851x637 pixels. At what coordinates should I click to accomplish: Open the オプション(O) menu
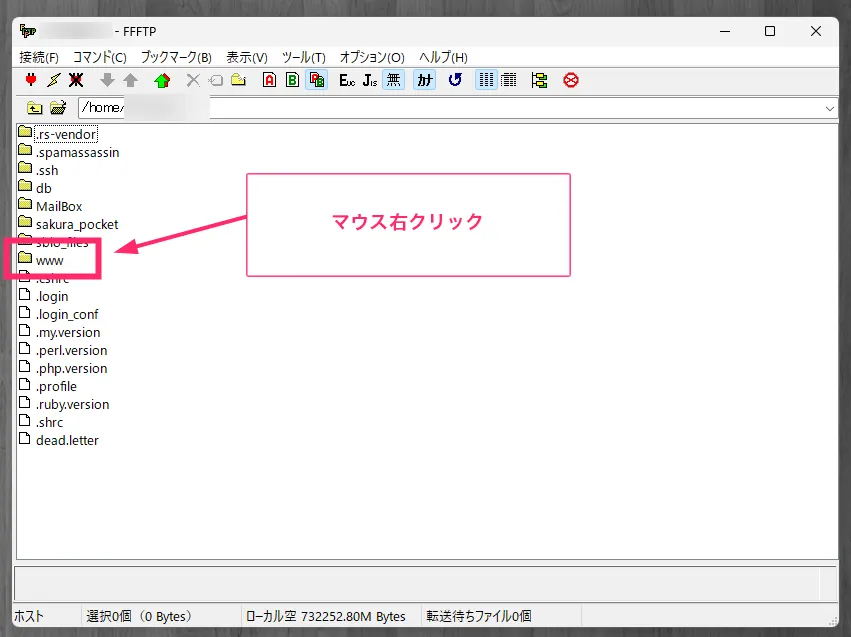pos(372,57)
